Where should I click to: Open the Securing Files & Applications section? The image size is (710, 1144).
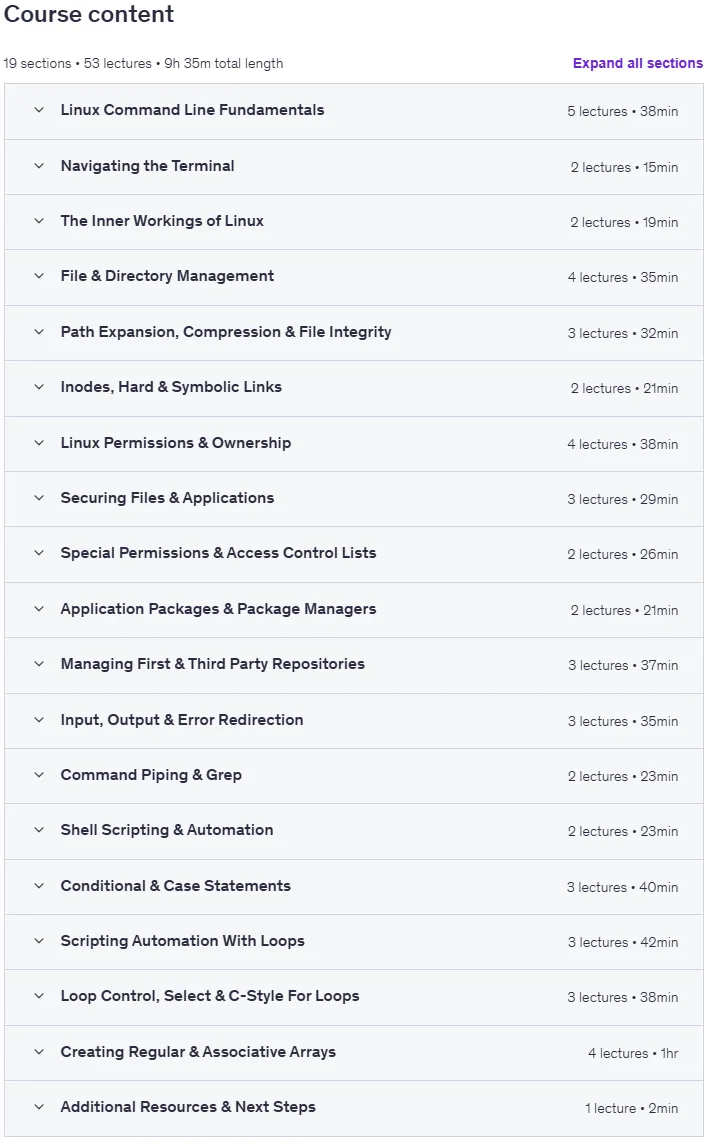coord(354,499)
